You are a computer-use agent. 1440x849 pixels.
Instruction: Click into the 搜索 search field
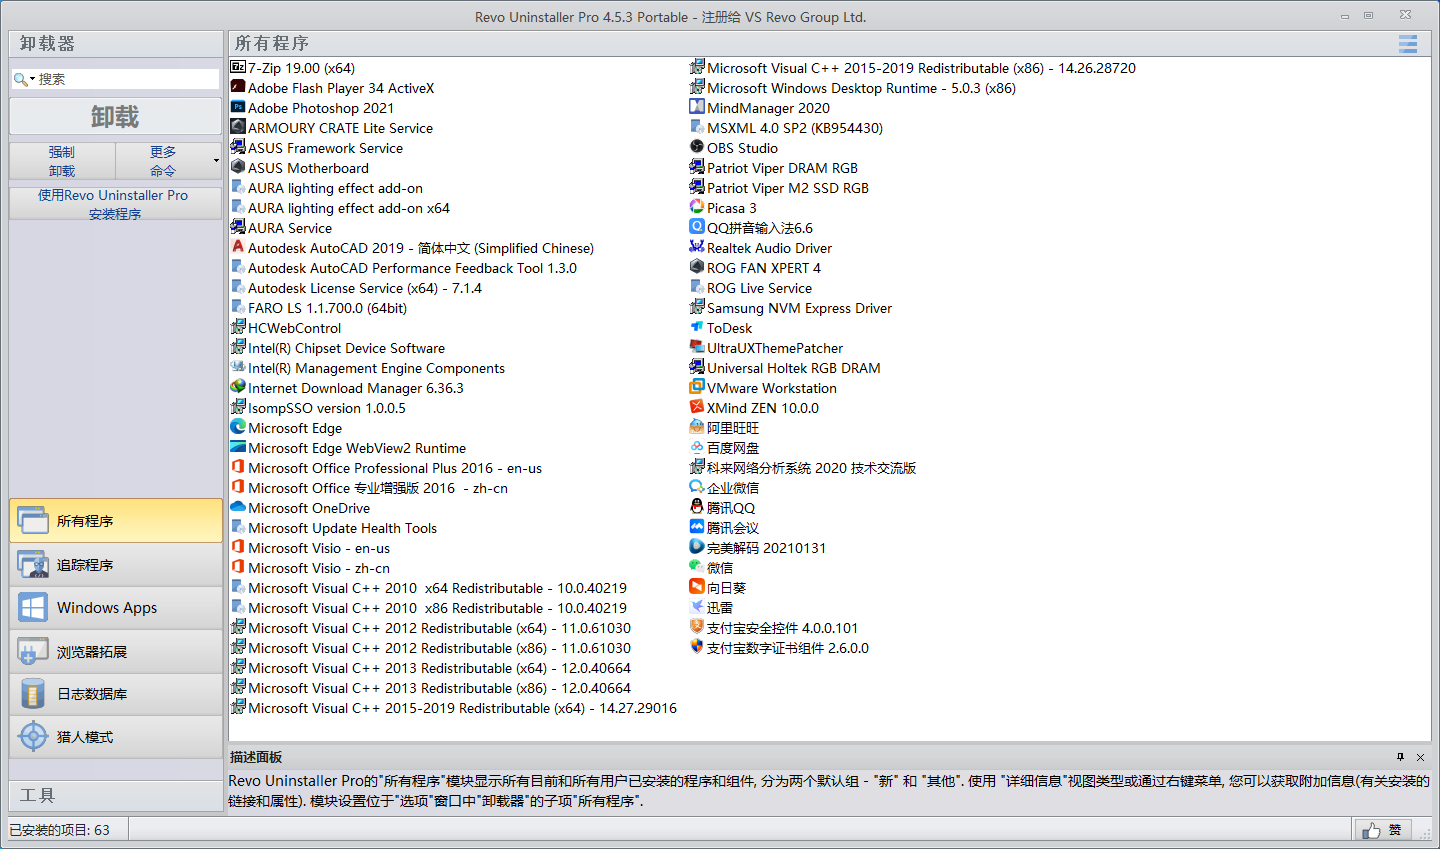(x=126, y=79)
